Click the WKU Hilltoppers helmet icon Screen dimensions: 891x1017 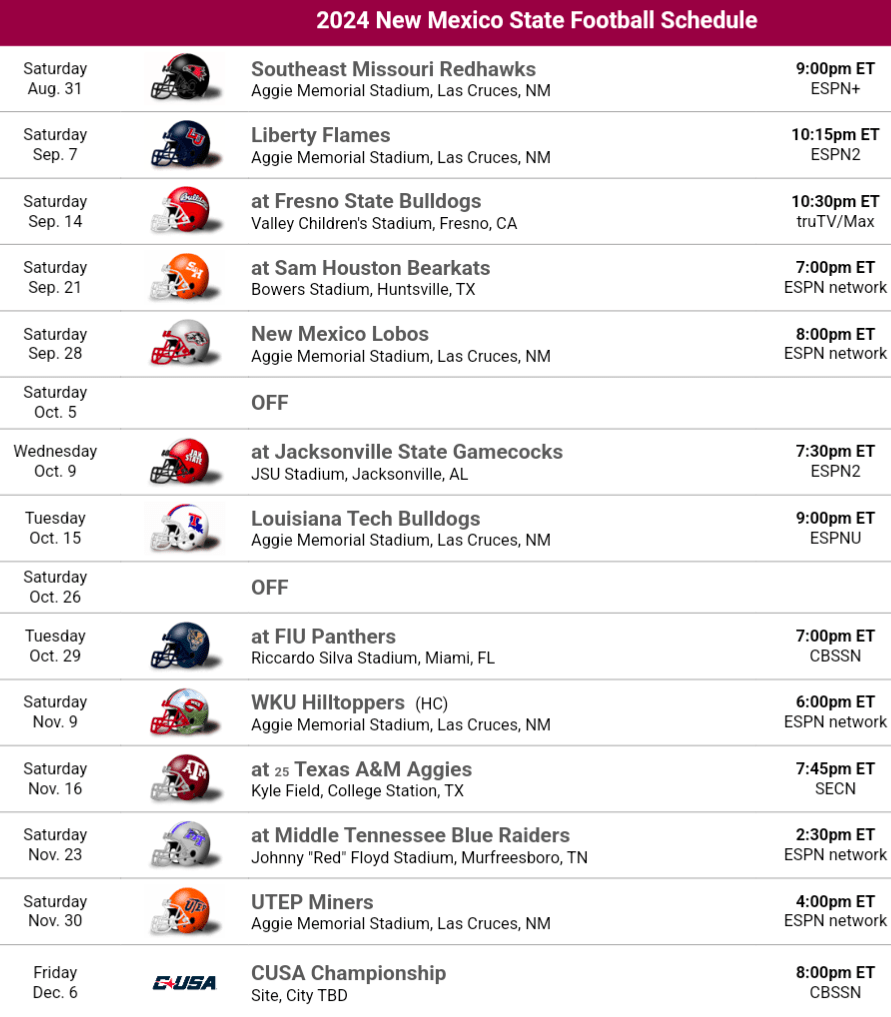point(181,712)
